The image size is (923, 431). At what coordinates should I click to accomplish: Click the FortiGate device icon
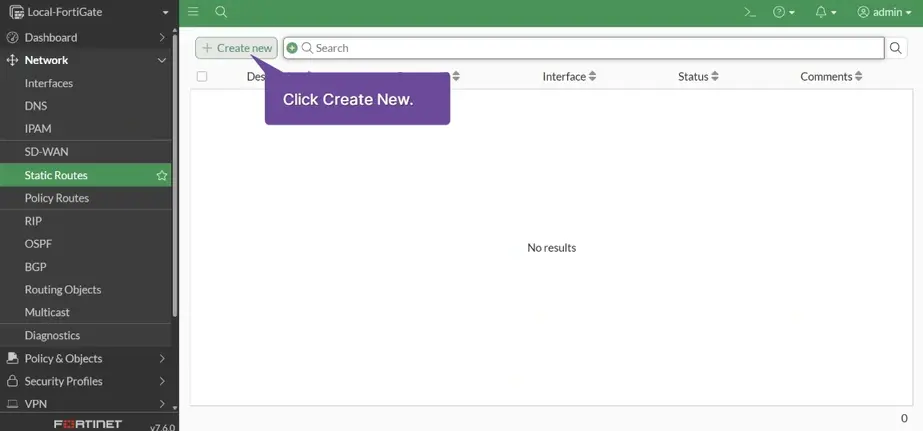(16, 12)
